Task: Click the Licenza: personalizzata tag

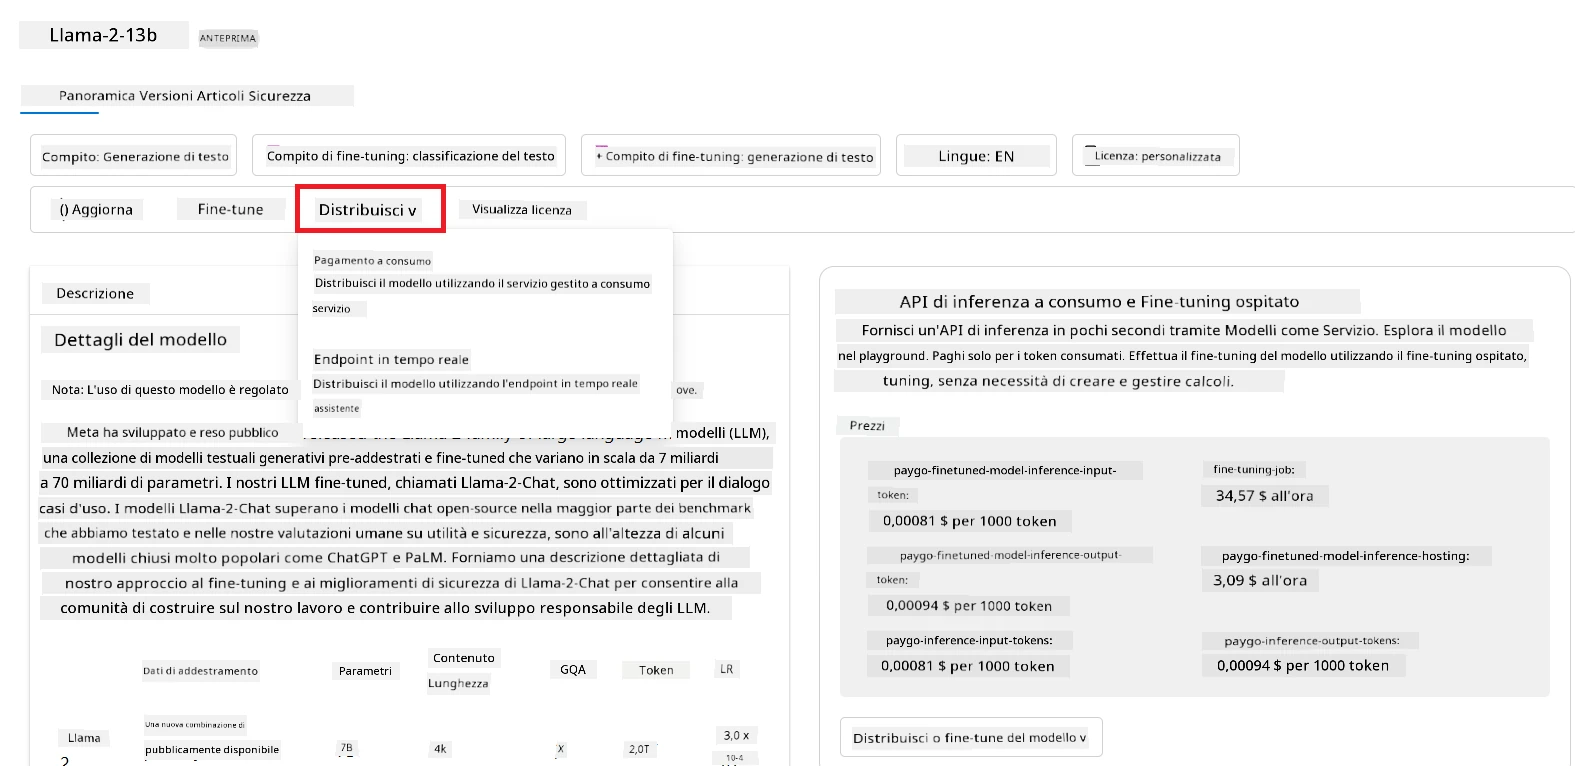Action: point(1156,156)
